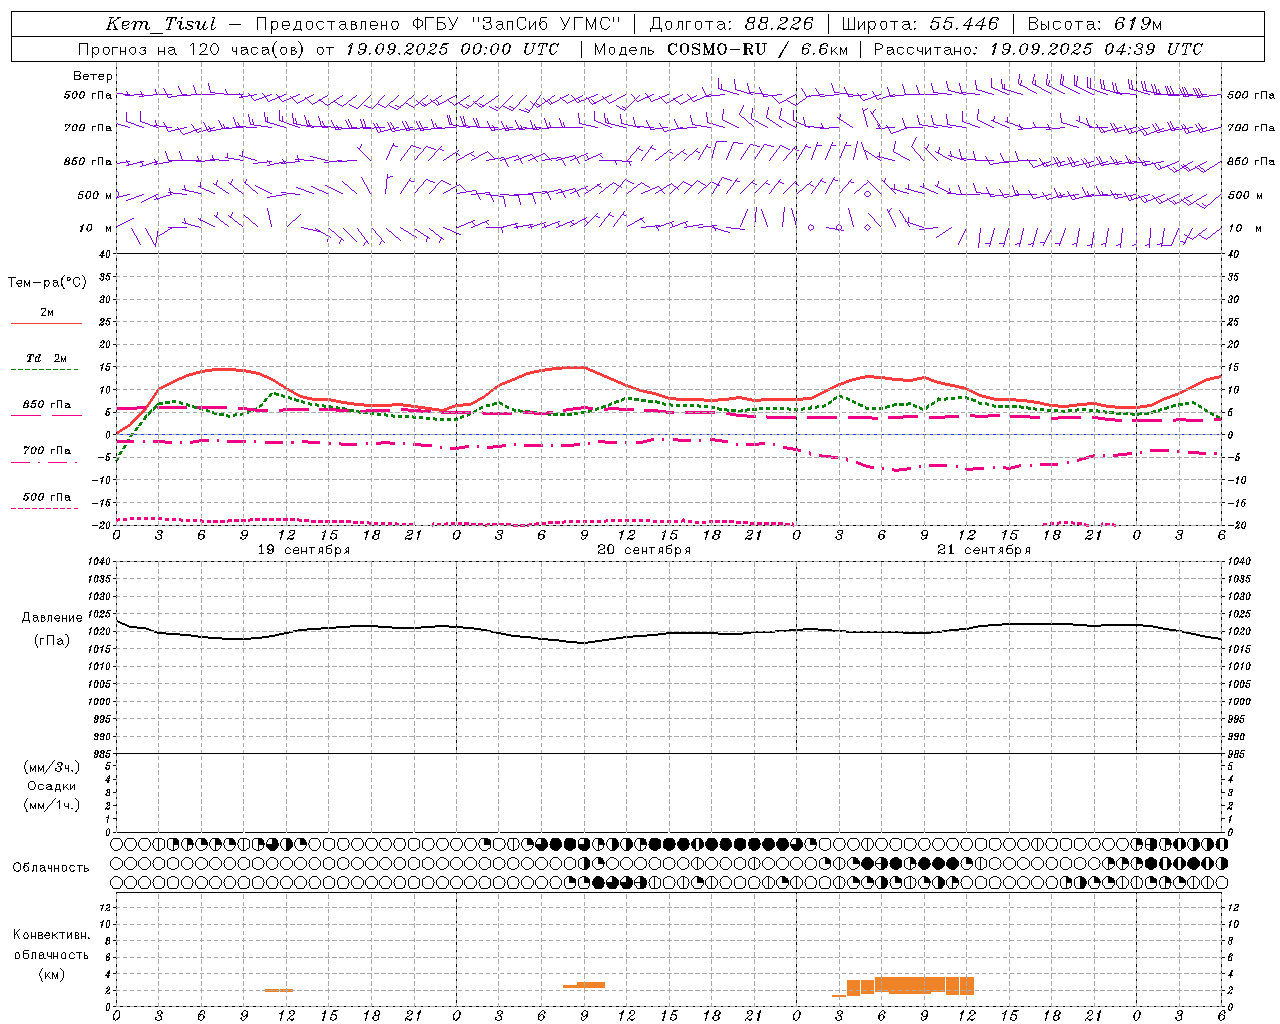Click the 850 гПа temperature legend entry
The image size is (1280, 1024).
pyautogui.click(x=47, y=405)
